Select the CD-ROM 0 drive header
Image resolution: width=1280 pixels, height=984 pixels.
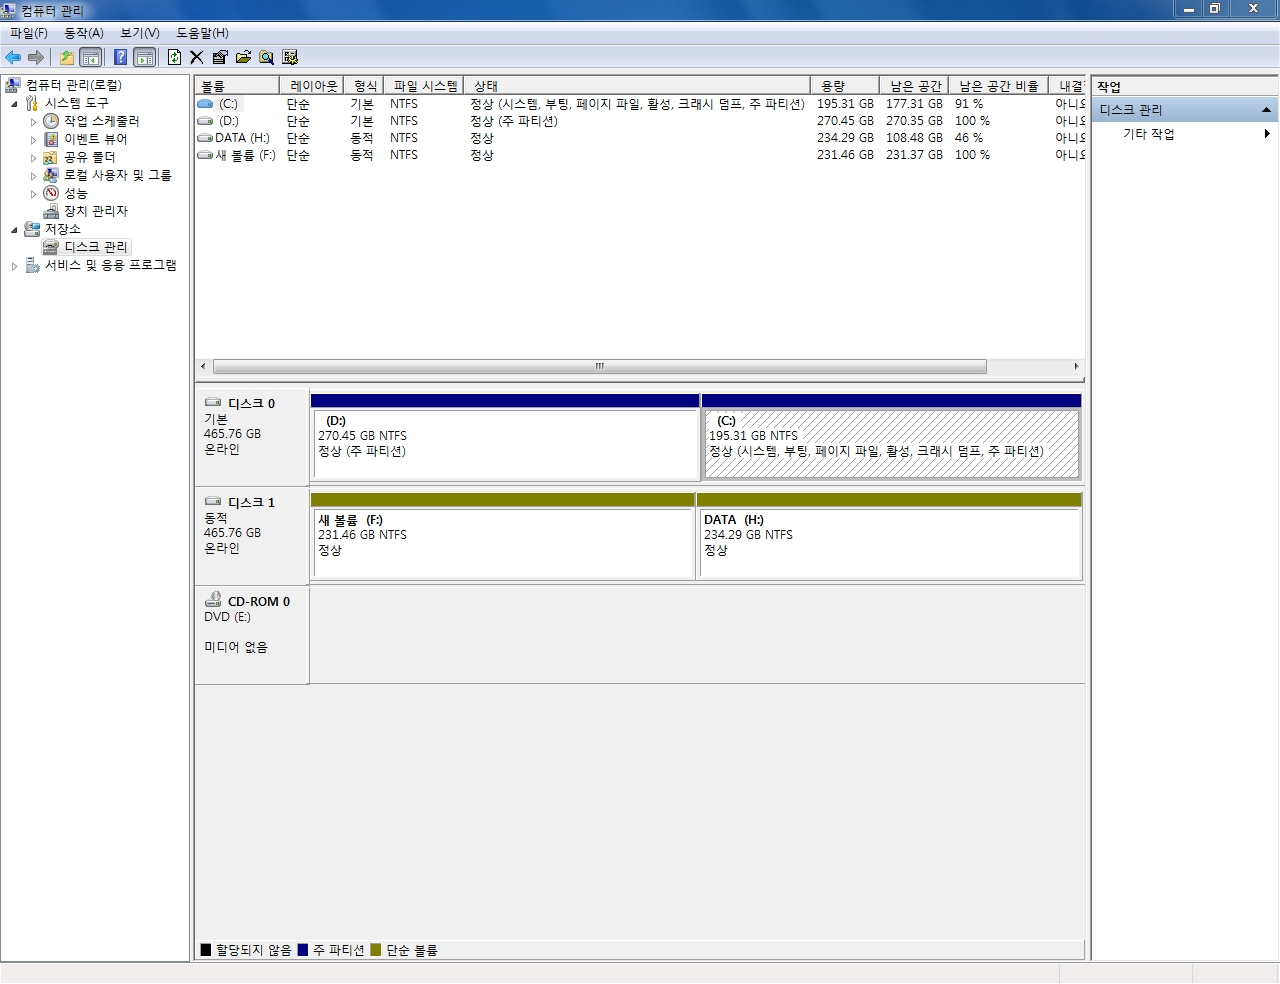252,635
